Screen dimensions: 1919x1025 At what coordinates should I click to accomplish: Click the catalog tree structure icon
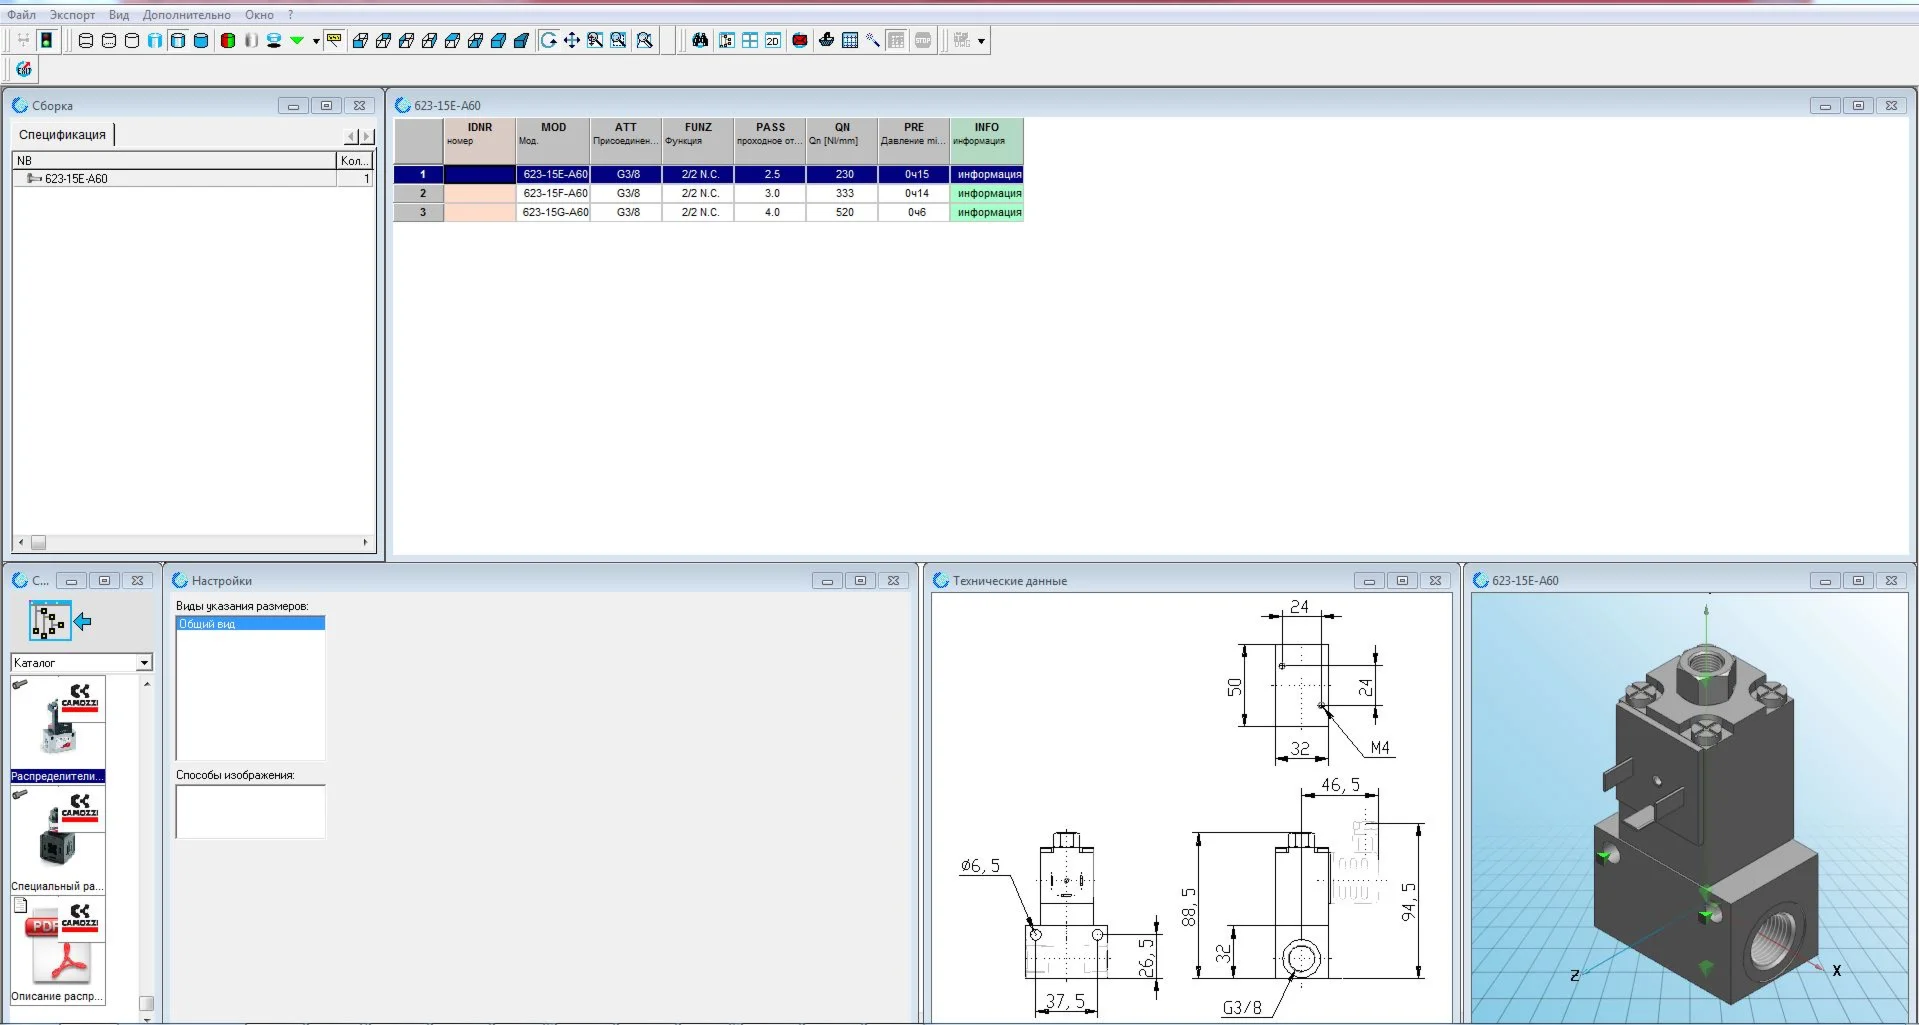[x=50, y=621]
